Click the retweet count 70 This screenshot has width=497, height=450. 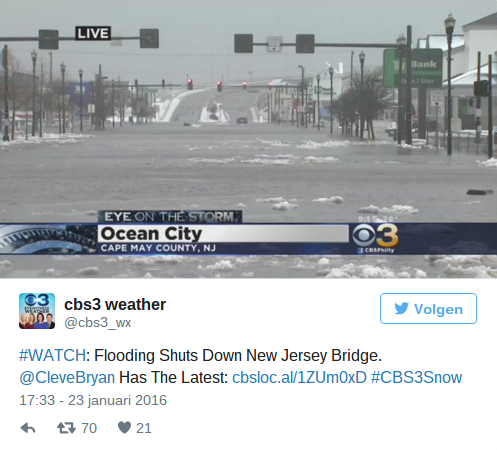pyautogui.click(x=89, y=428)
